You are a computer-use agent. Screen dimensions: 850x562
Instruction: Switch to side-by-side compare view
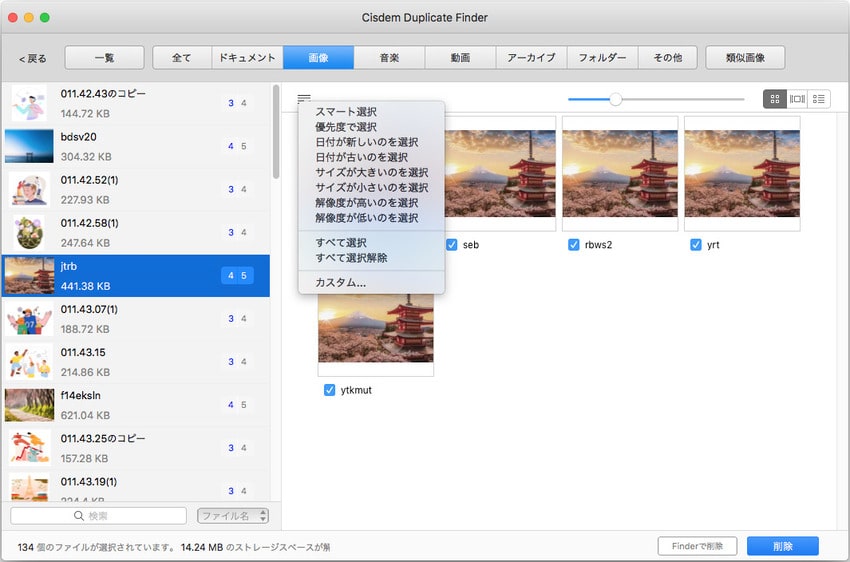[797, 99]
